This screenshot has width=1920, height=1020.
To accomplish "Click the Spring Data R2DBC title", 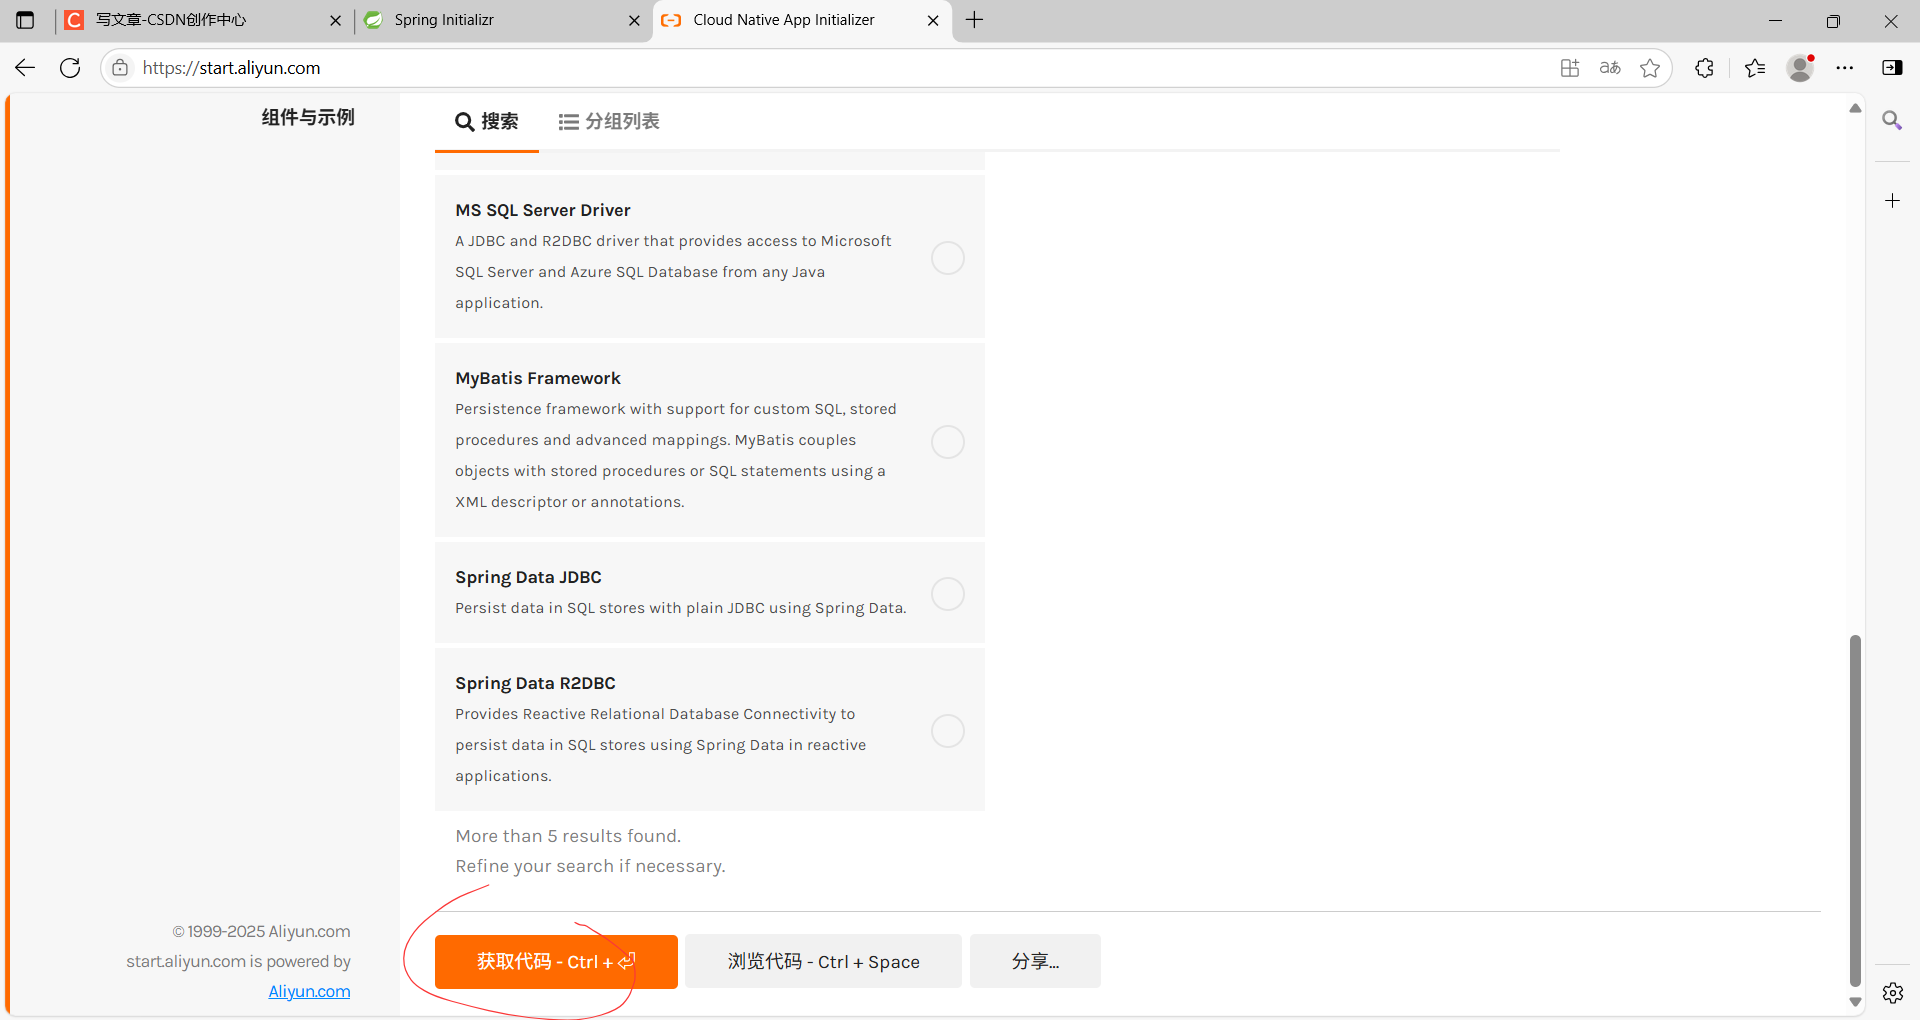I will (x=535, y=683).
